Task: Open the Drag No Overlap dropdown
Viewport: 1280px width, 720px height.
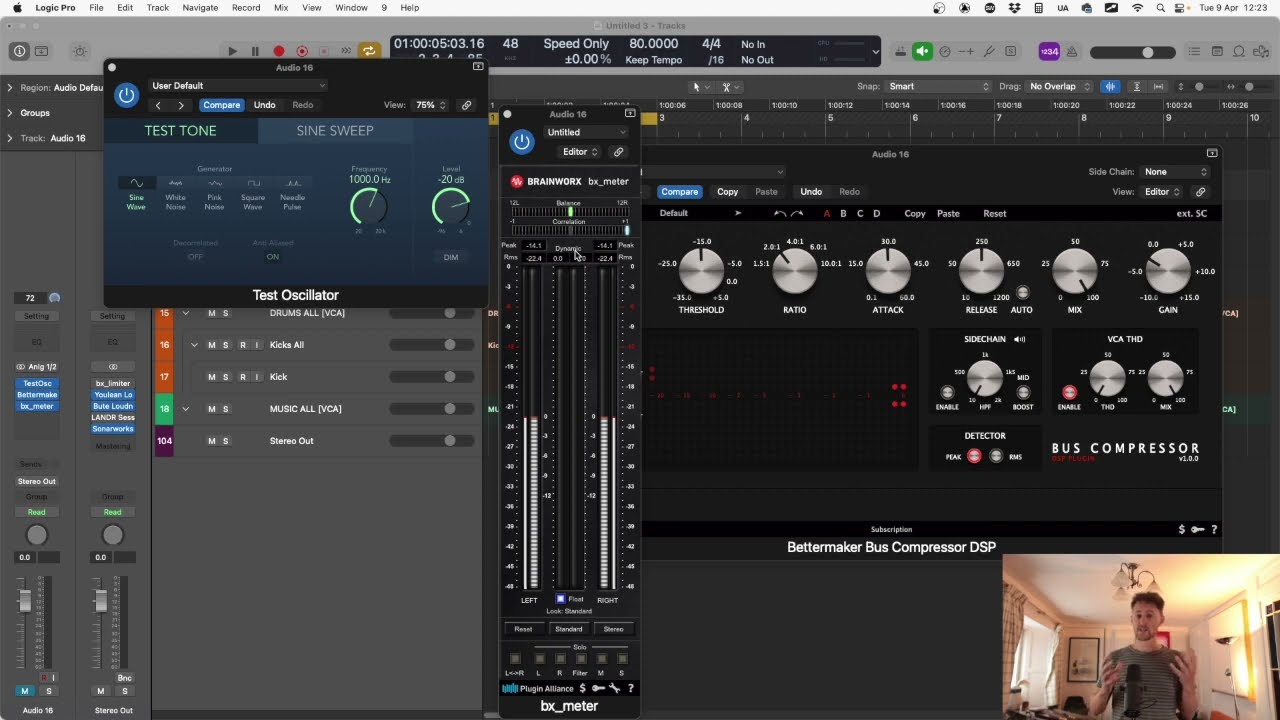Action: 1060,87
